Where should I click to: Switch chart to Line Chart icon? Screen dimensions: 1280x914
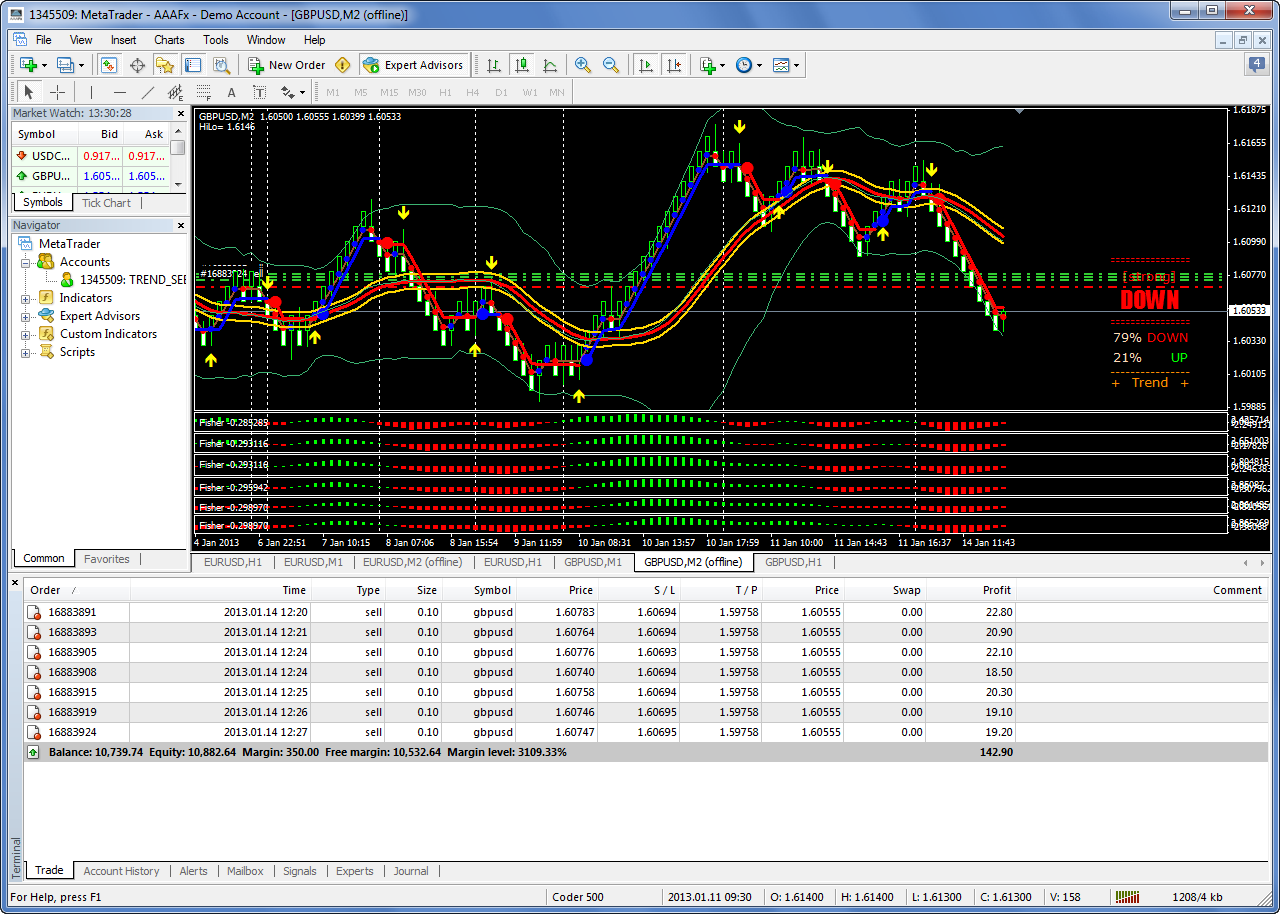pyautogui.click(x=550, y=65)
